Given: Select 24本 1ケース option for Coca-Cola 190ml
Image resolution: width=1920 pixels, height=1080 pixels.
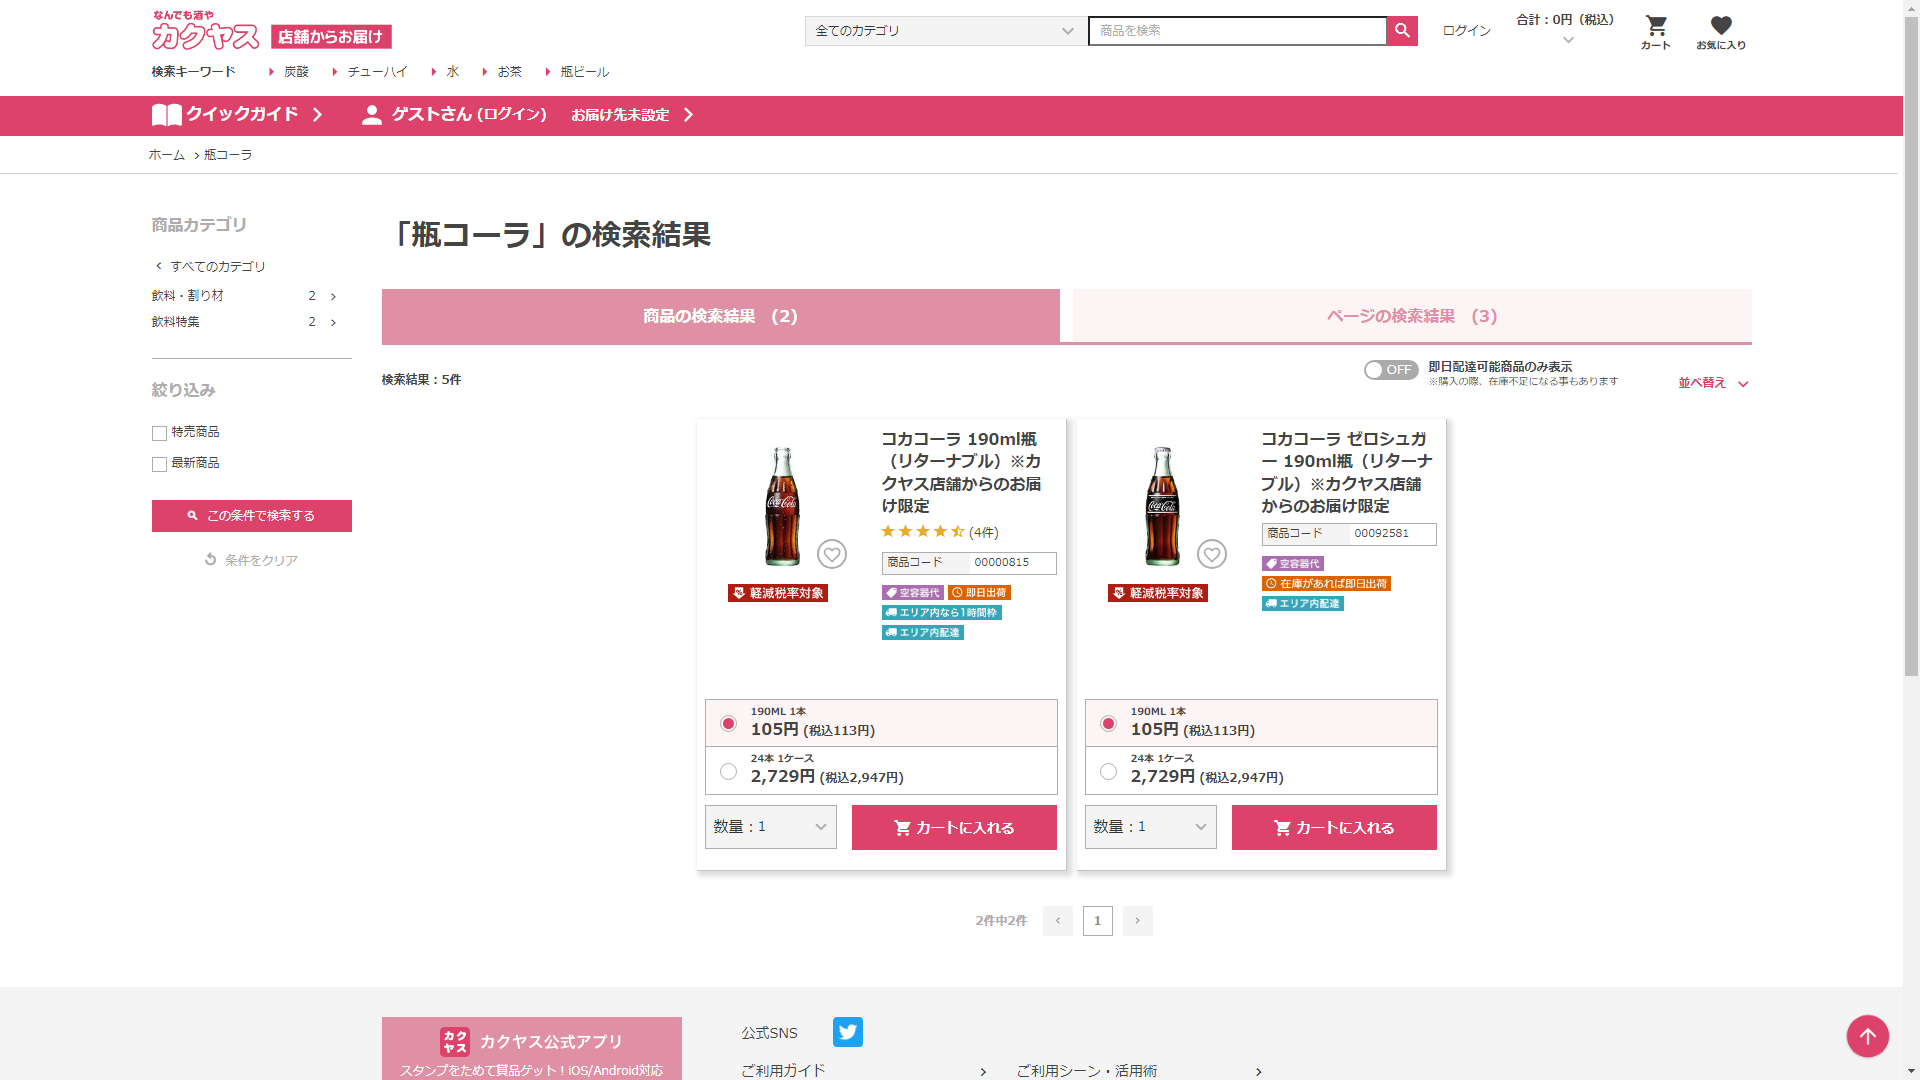Looking at the screenshot, I should (728, 771).
